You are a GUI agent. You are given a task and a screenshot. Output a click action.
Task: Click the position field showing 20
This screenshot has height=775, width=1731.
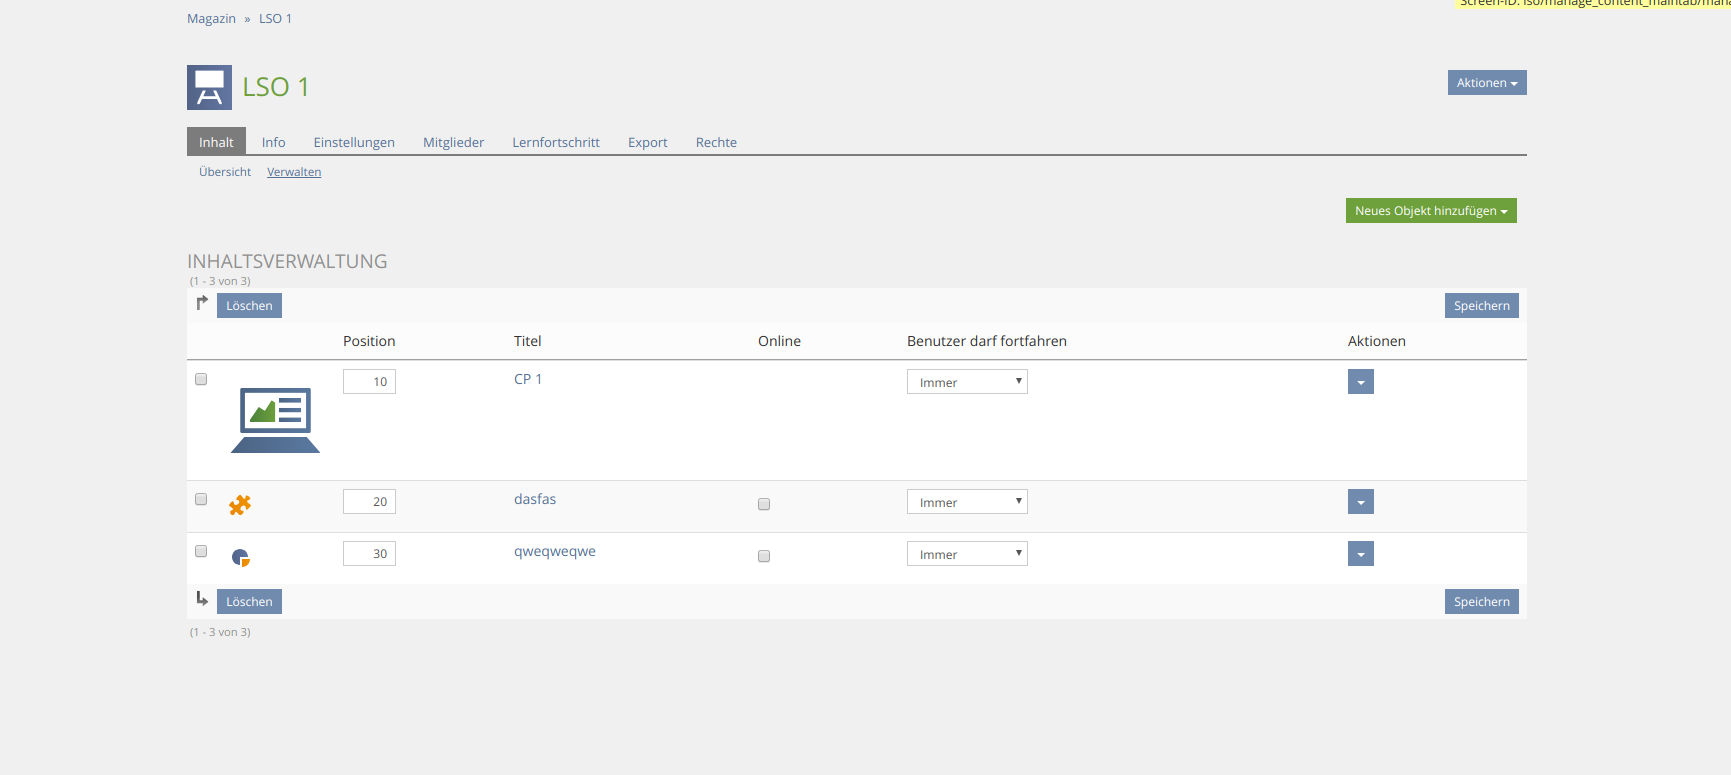tap(369, 502)
